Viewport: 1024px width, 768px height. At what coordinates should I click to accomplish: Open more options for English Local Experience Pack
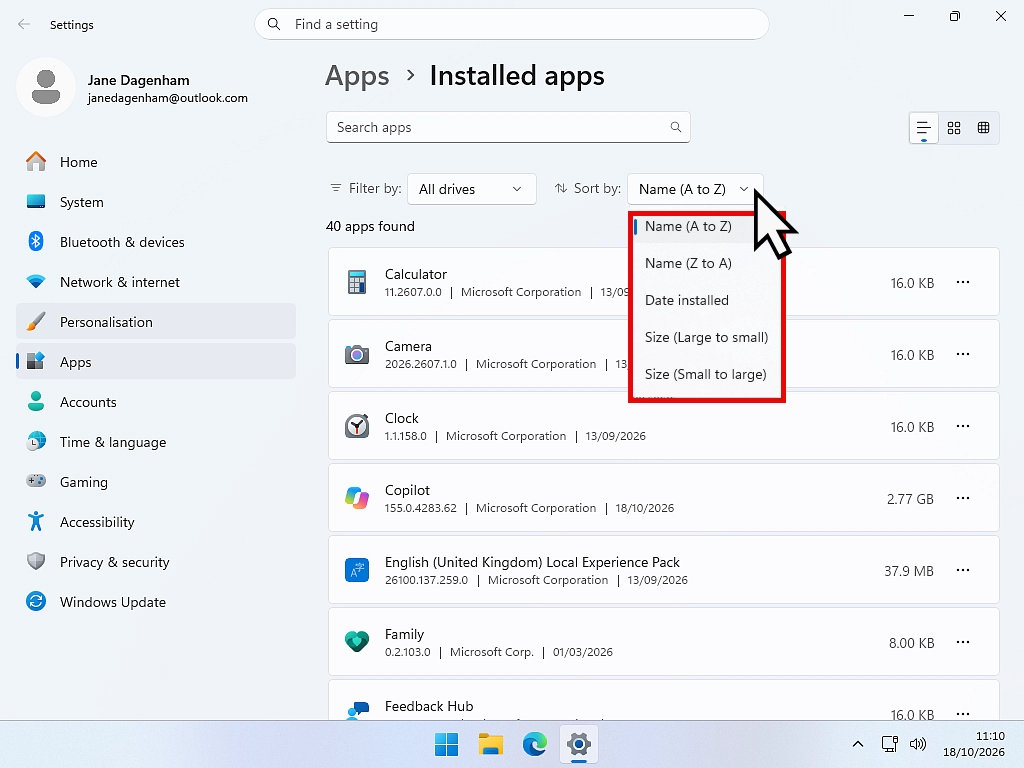pyautogui.click(x=963, y=570)
